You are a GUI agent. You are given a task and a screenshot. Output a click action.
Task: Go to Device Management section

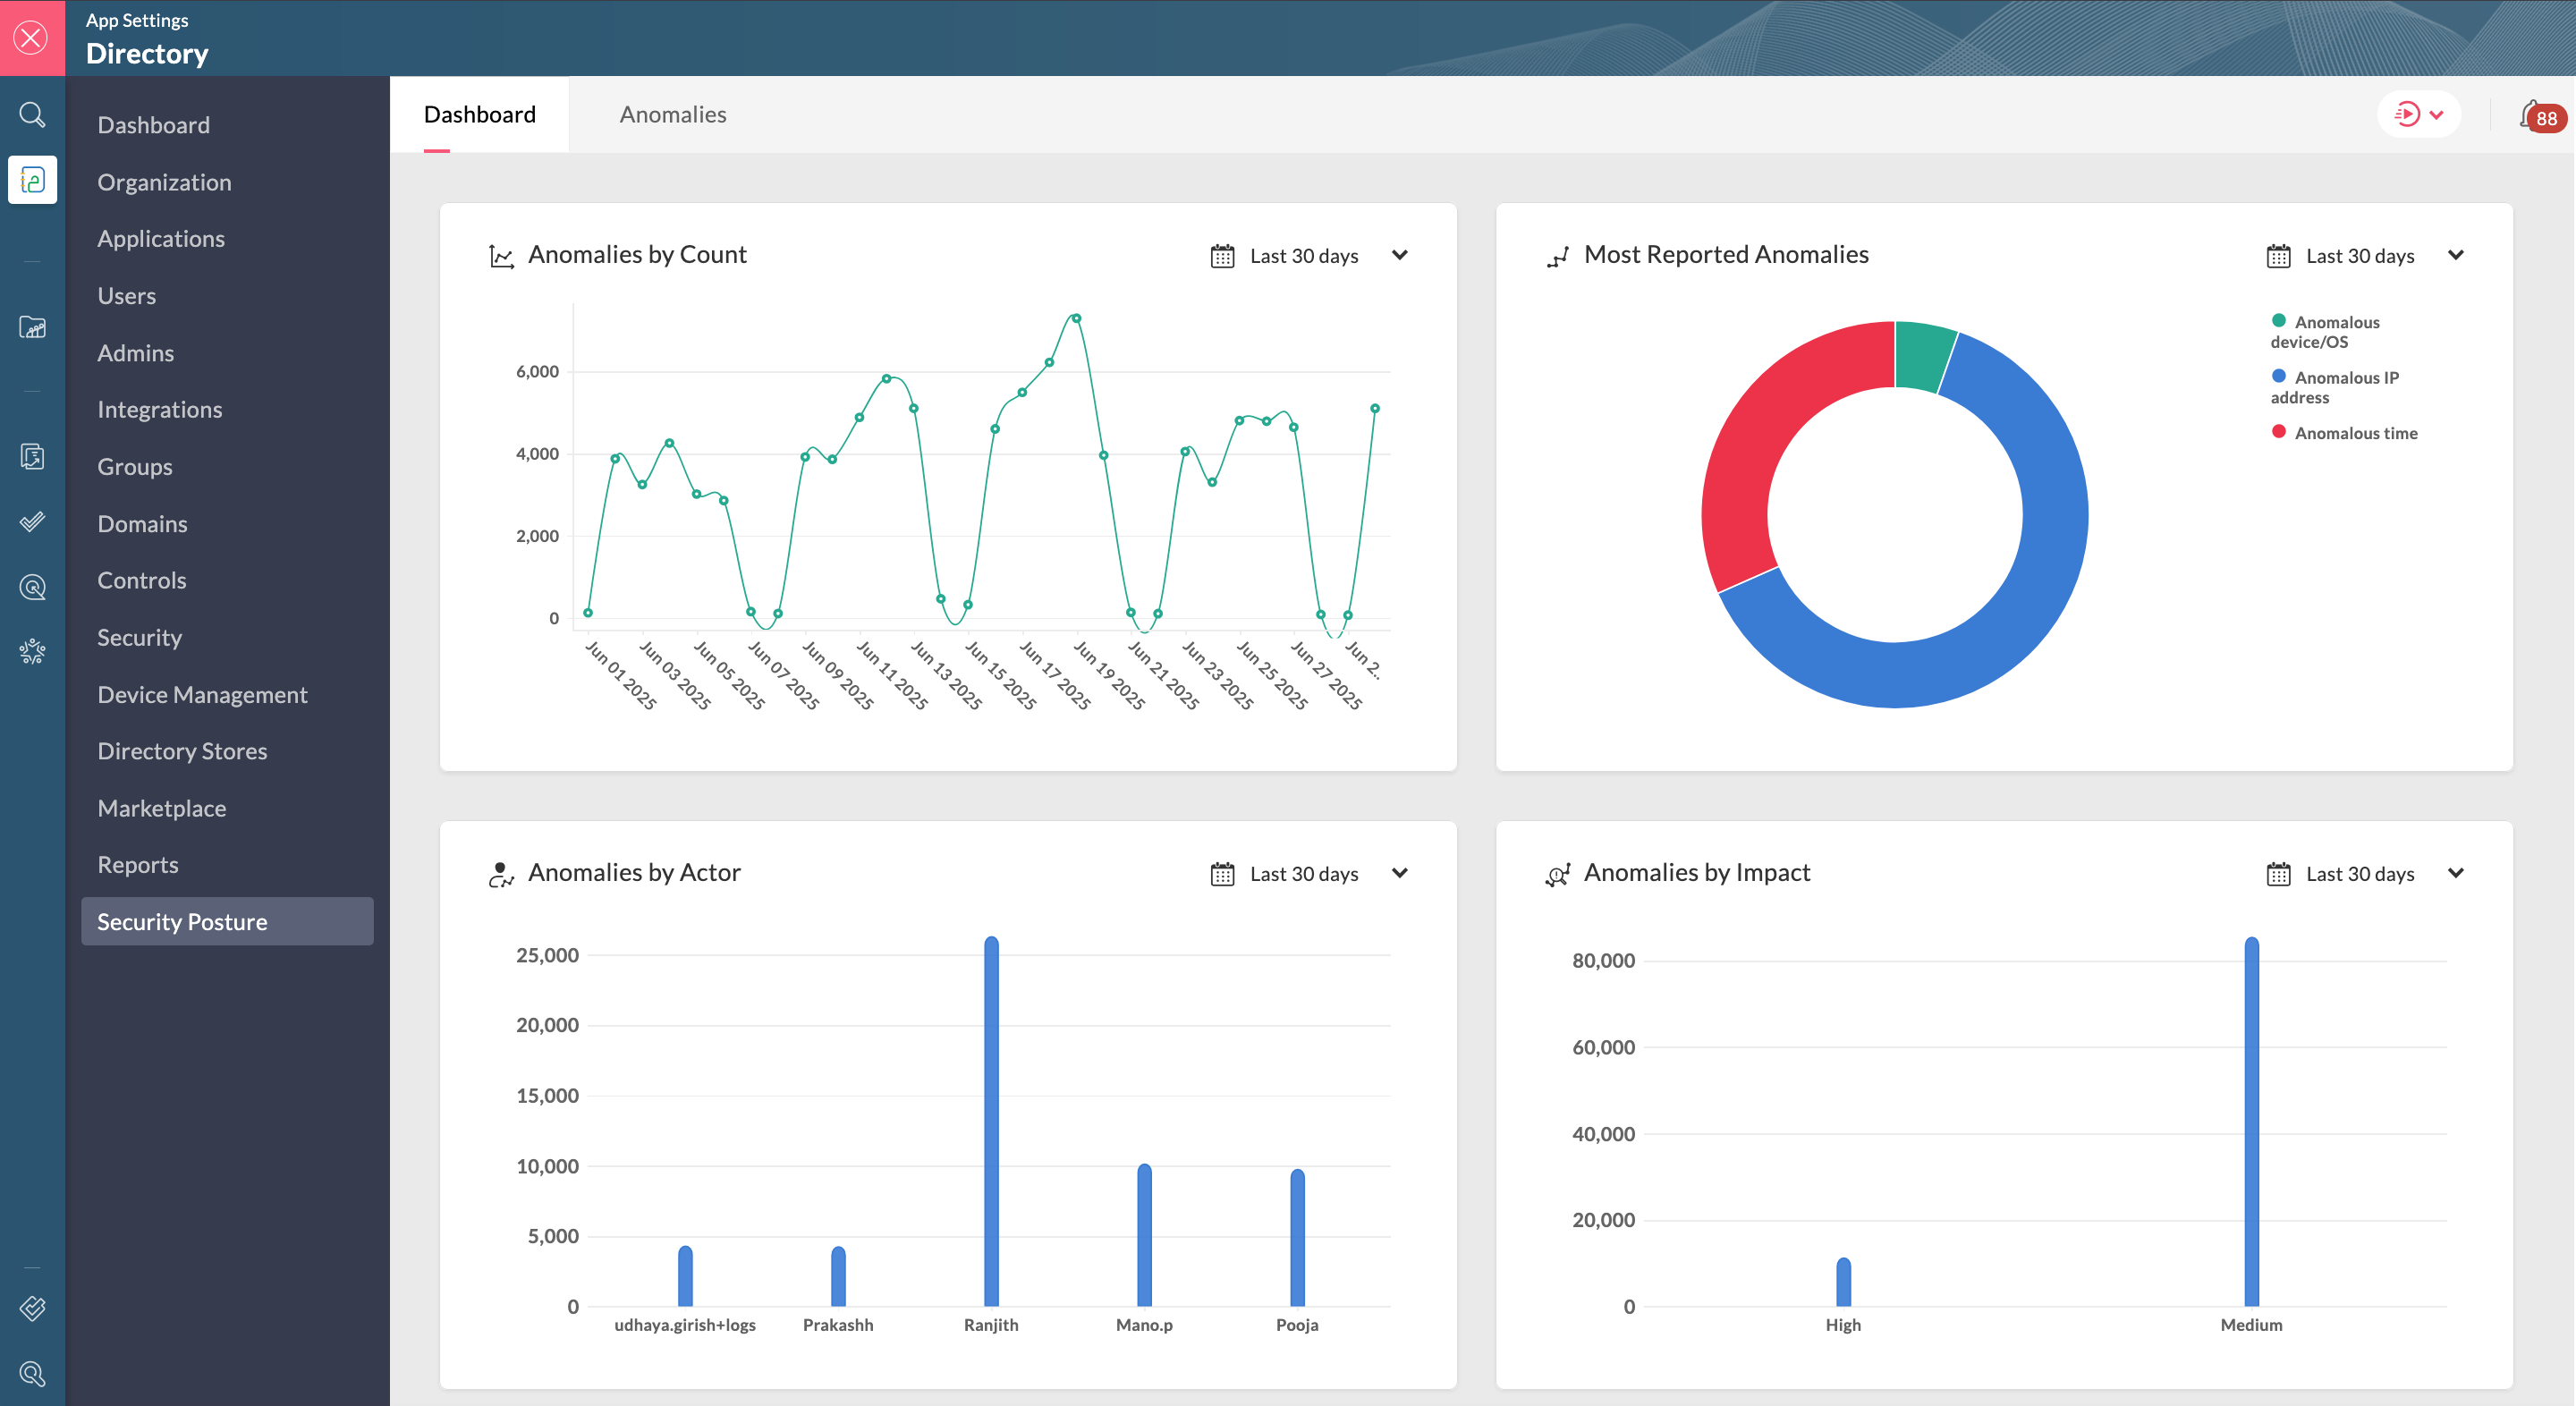[202, 694]
